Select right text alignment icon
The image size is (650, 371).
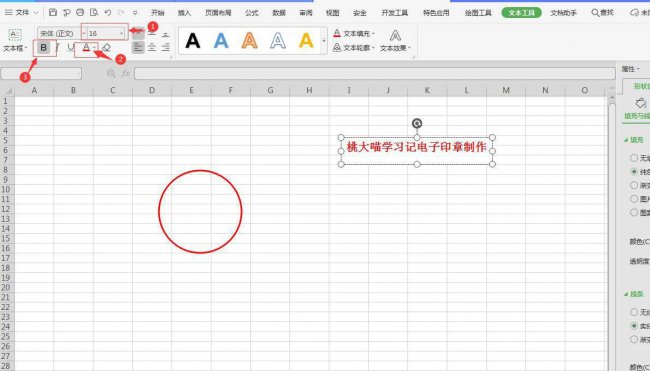165,48
